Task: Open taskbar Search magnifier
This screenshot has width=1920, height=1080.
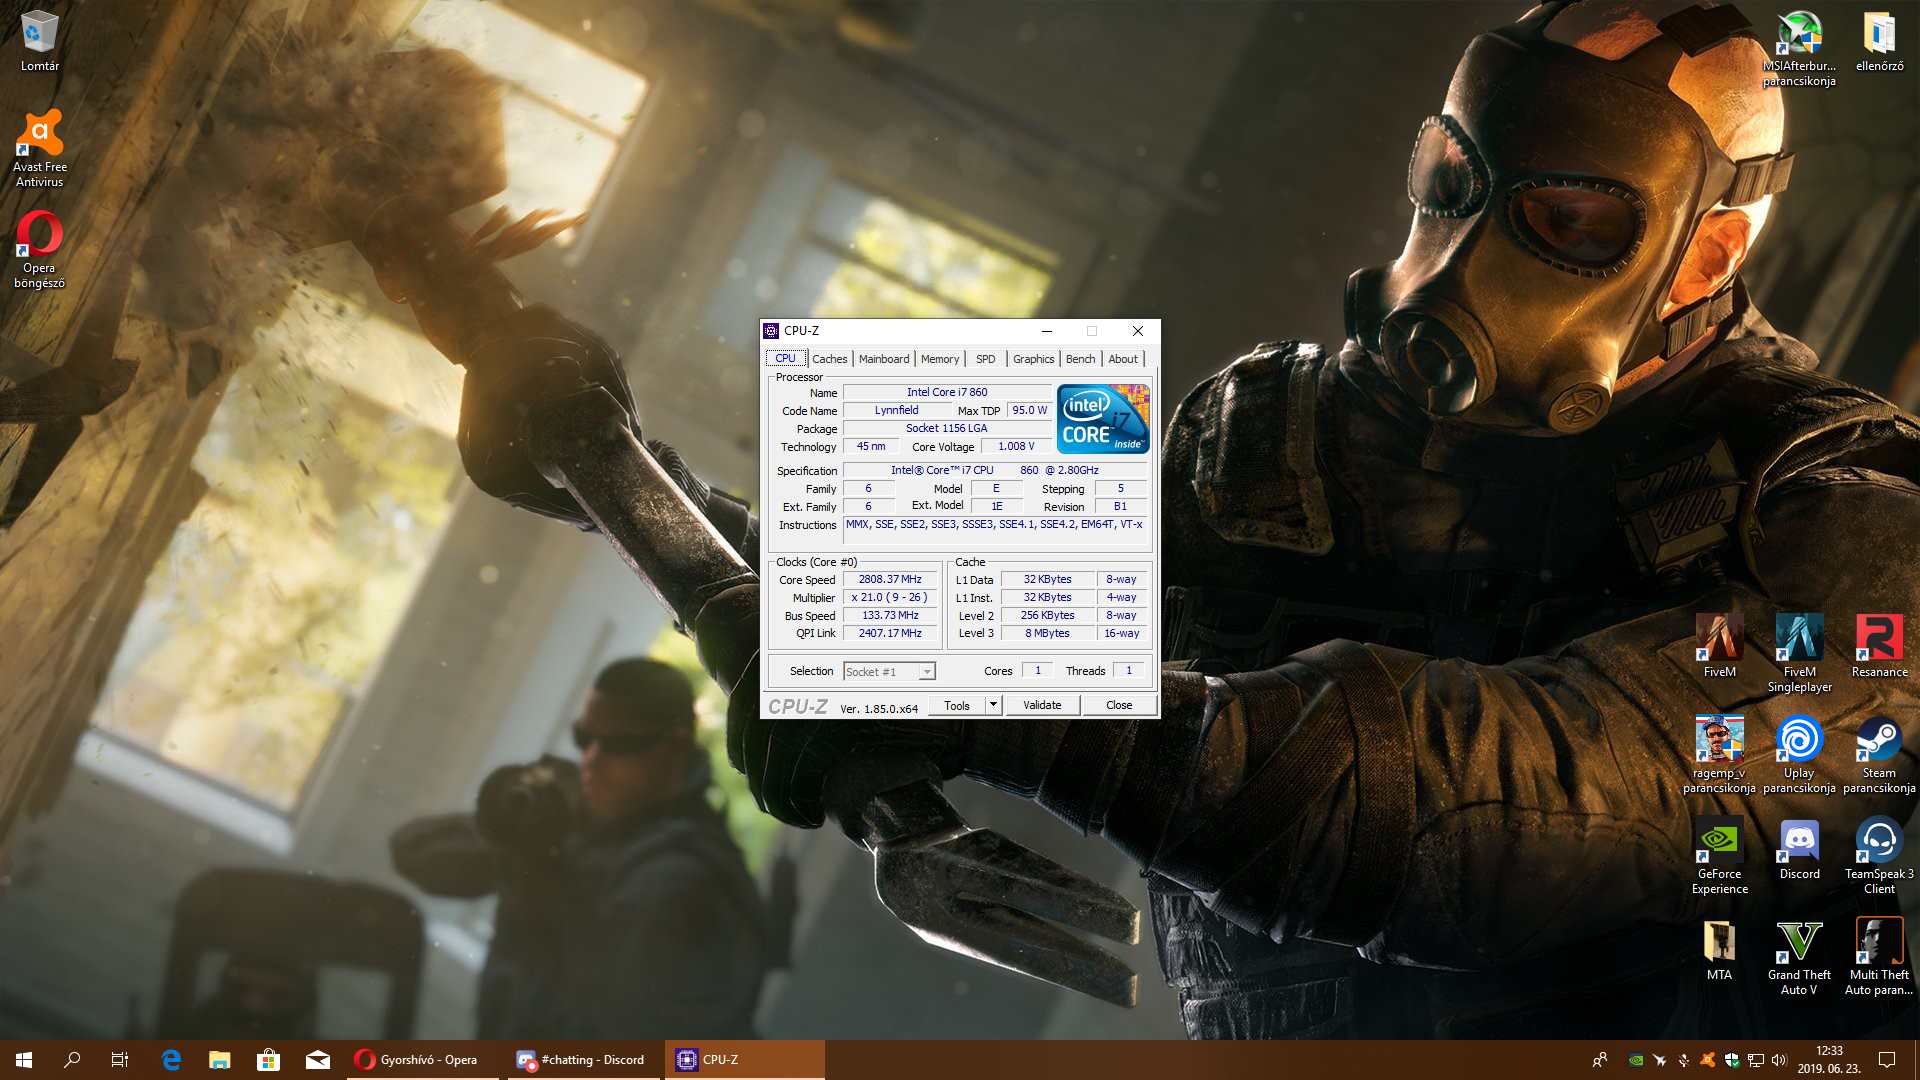Action: 72,1060
